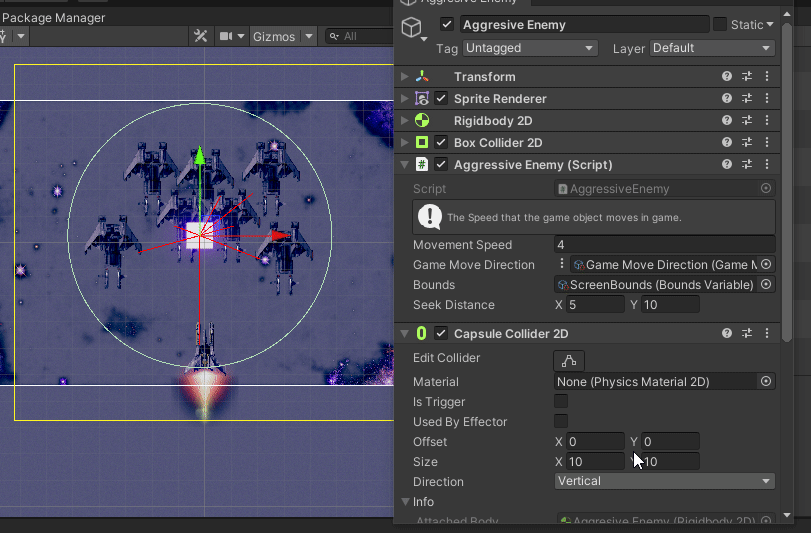The image size is (811, 533).
Task: Open Rigidbody 2D more options menu
Action: (767, 120)
